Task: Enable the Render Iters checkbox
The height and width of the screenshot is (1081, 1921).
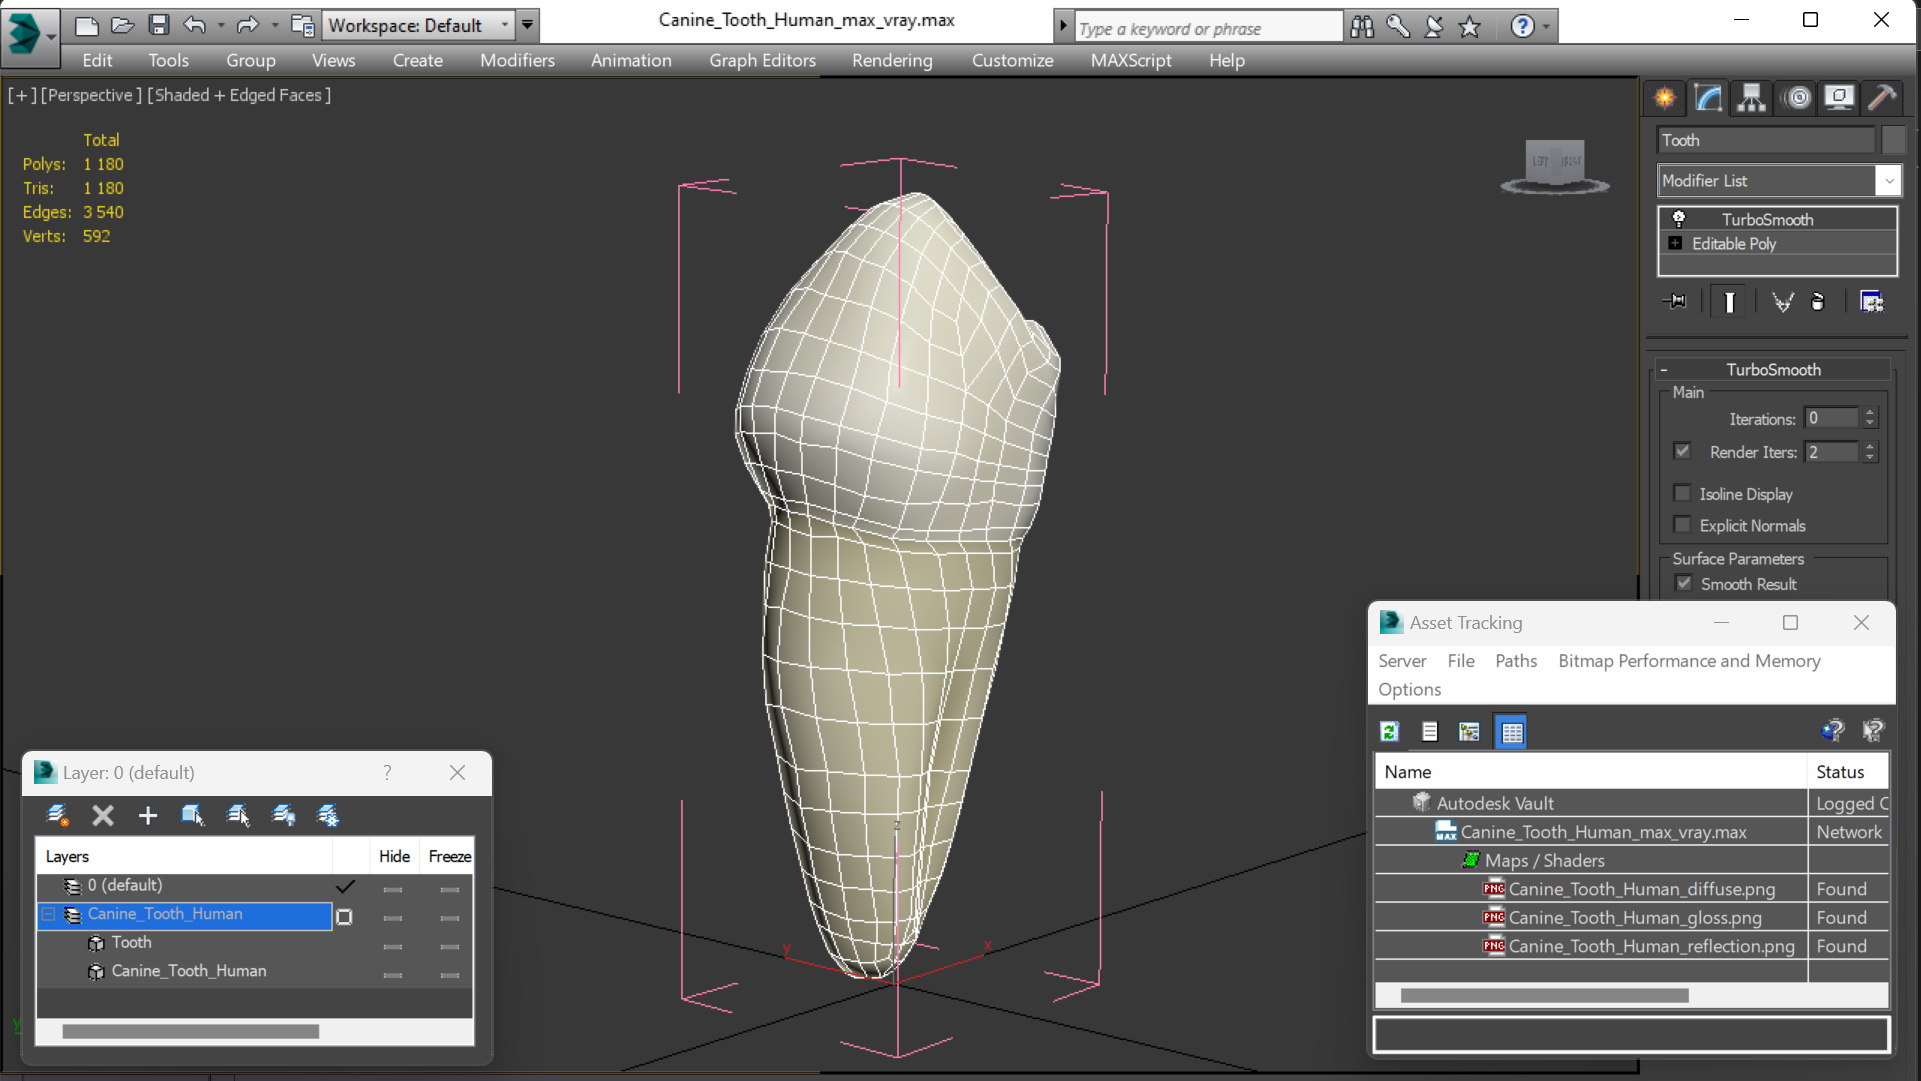Action: [1682, 451]
